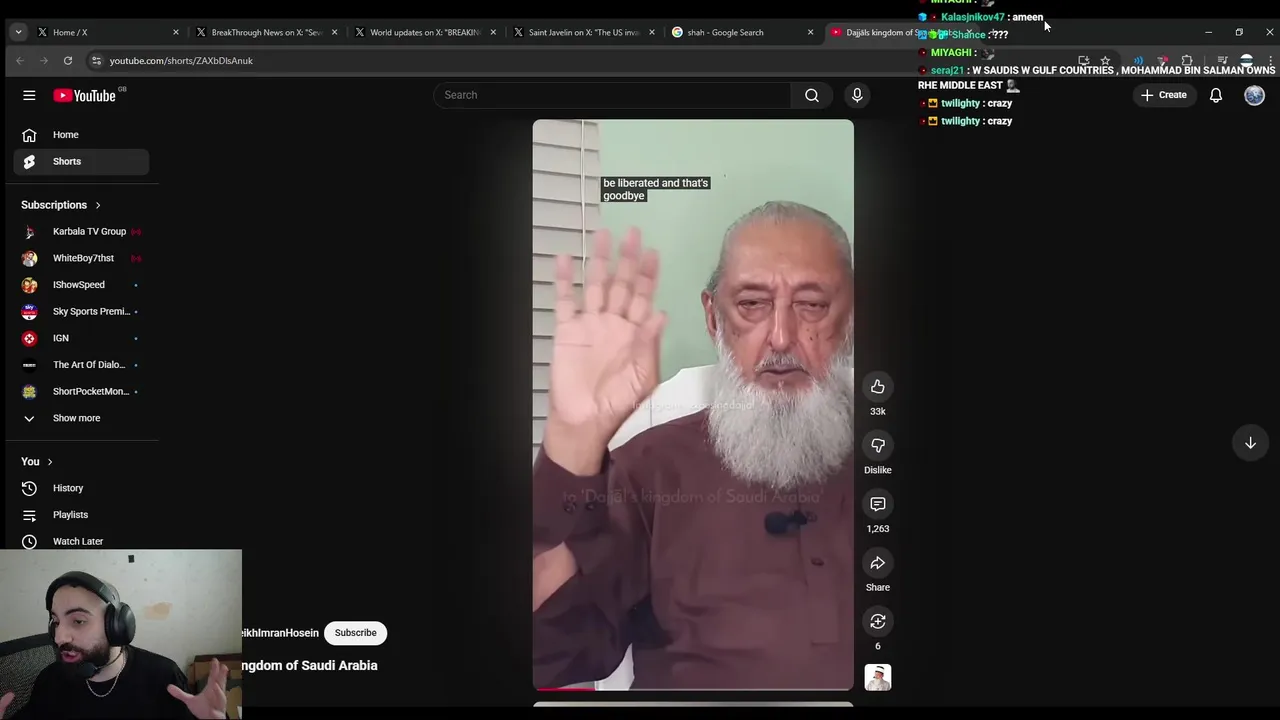Close the BreakThrough News tab
The image size is (1280, 720).
click(334, 32)
